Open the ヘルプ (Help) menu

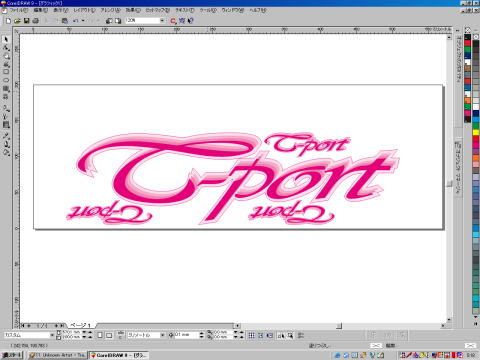click(x=258, y=10)
